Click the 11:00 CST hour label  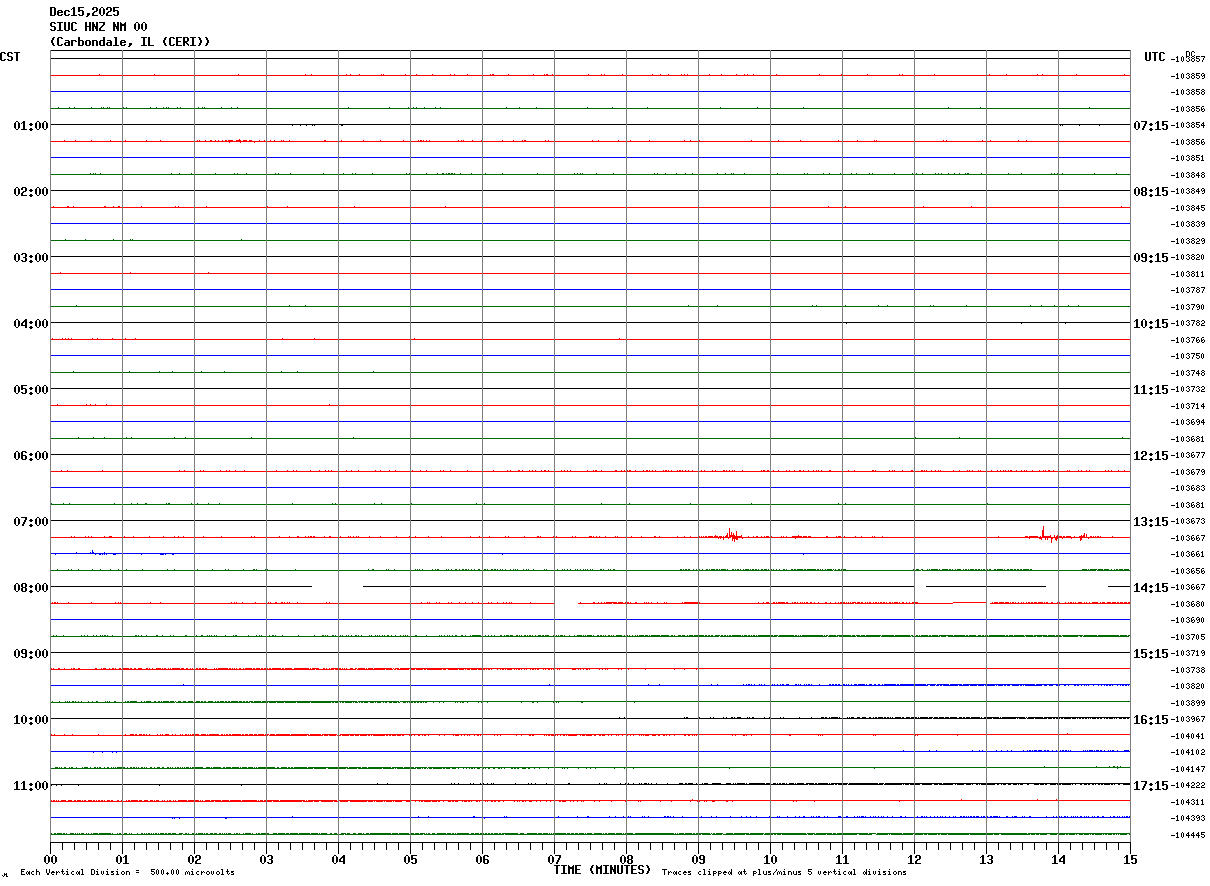31,785
